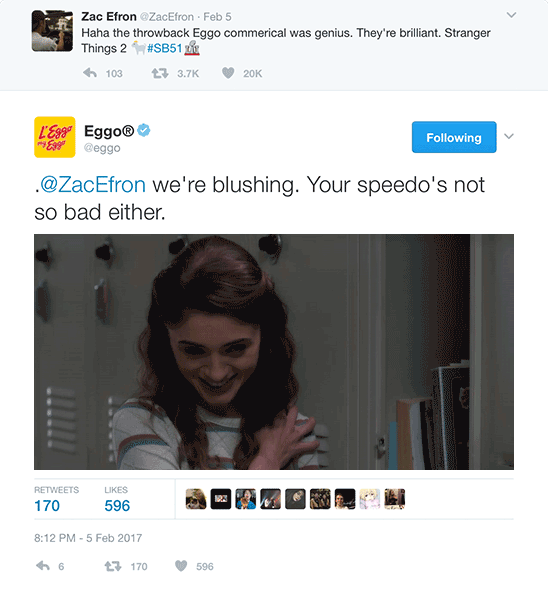The height and width of the screenshot is (601, 548).
Task: Toggle the Following button for Eggo
Action: click(x=454, y=137)
